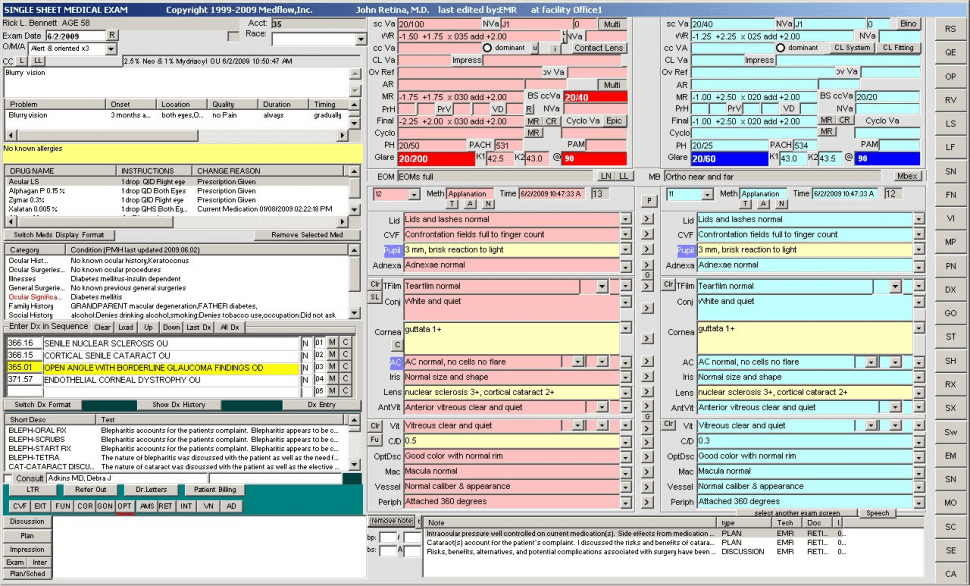Click the red Glare field showing 20/200
This screenshot has height=586, width=970.
tap(436, 159)
